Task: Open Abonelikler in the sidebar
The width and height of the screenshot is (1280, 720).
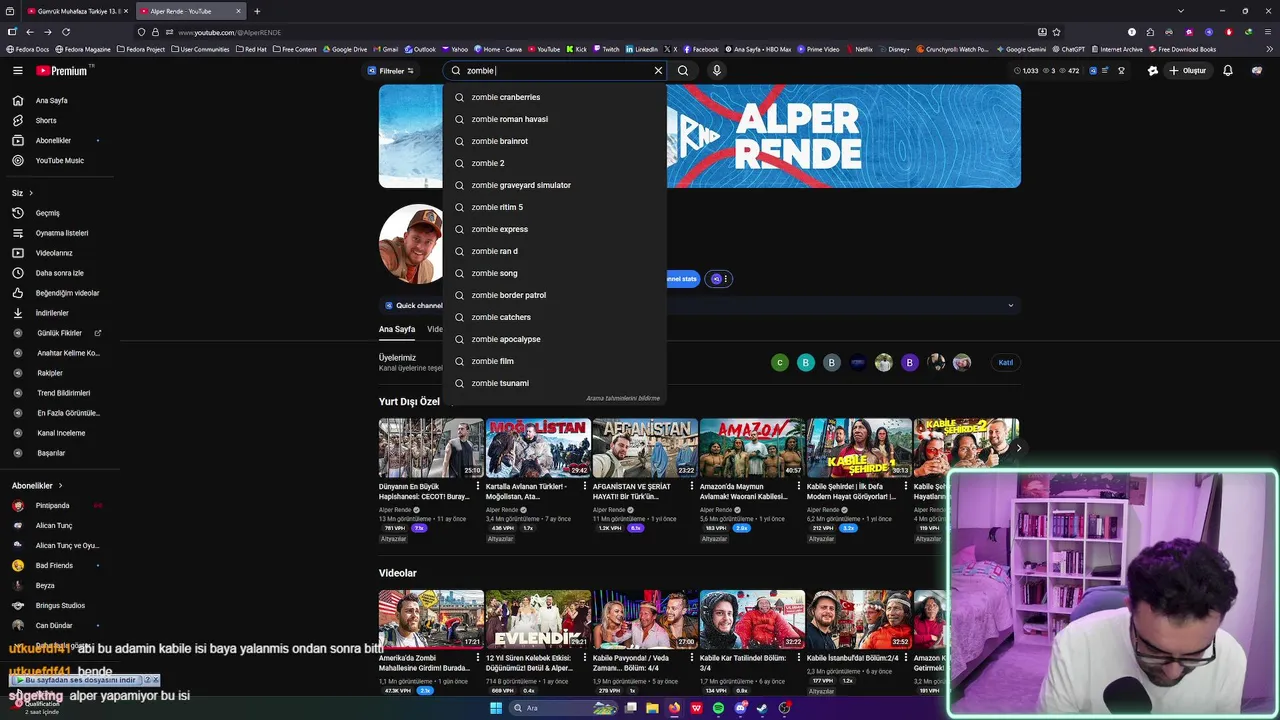Action: 55,141
